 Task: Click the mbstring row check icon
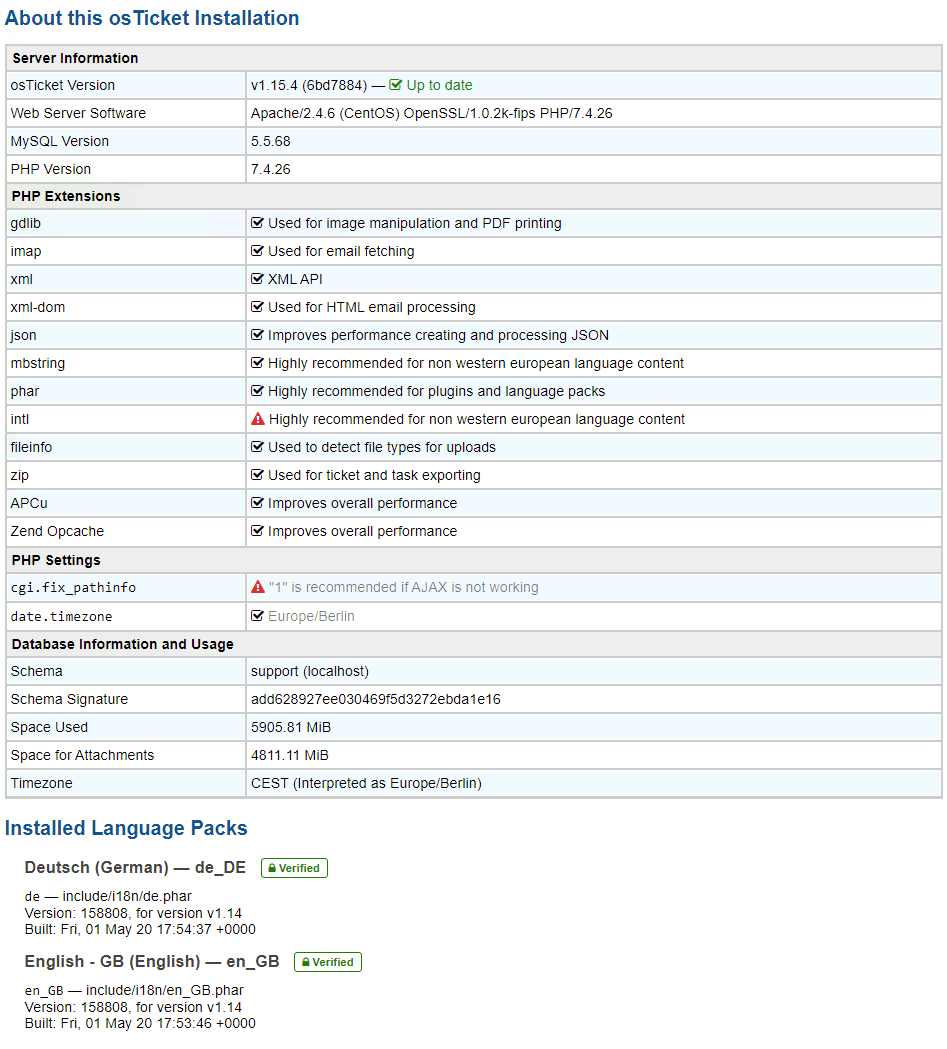[257, 363]
